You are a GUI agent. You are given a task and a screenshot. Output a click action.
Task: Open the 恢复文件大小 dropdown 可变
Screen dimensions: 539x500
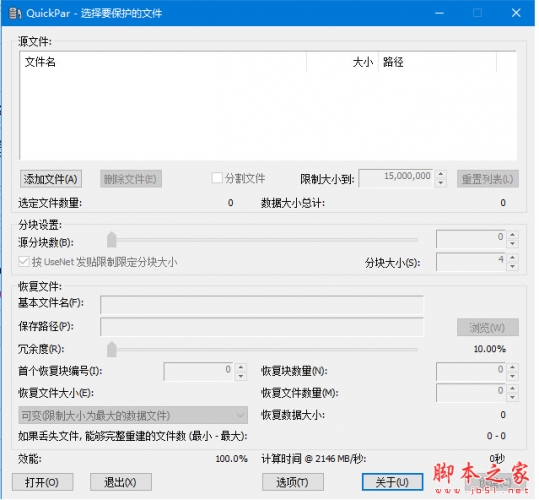[133, 415]
